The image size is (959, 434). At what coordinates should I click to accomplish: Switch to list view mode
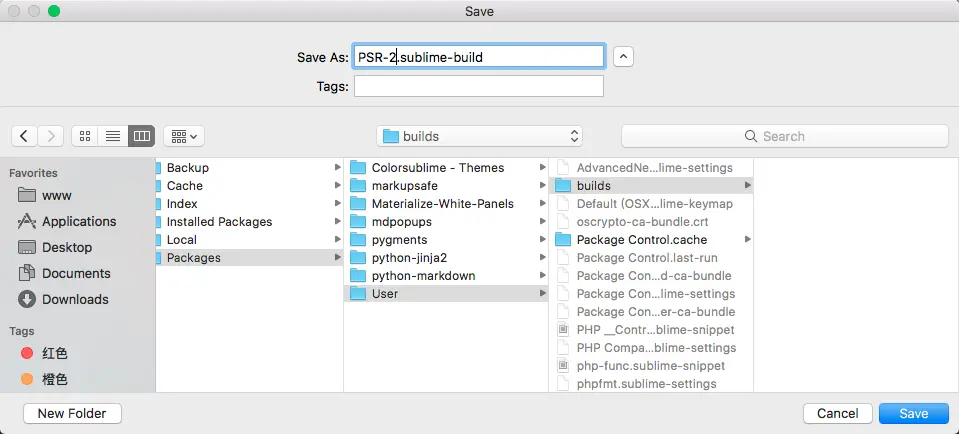click(113, 136)
